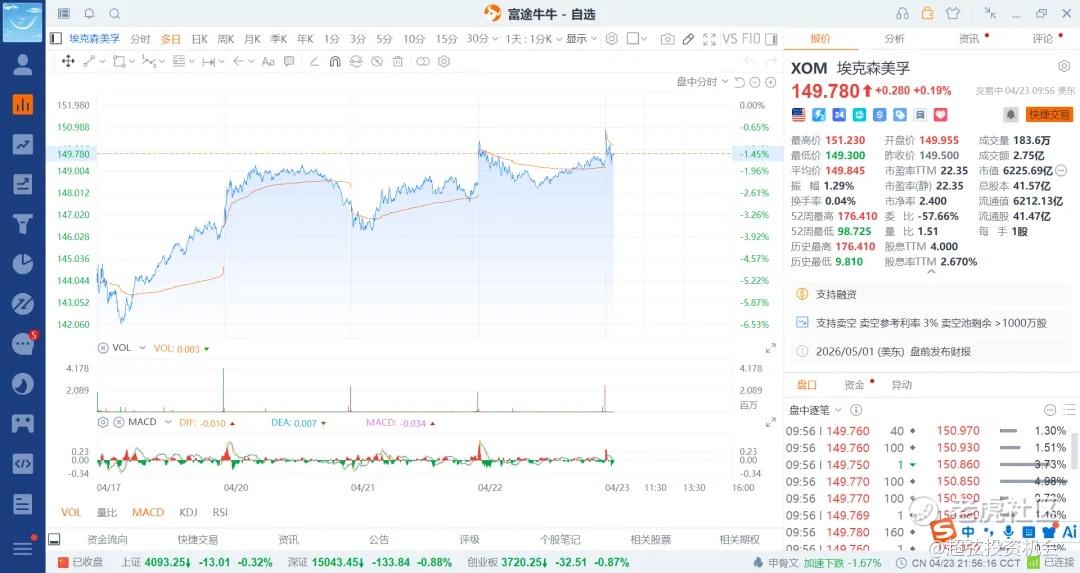Toggle the hide-drawings eye-slash icon
Viewport: 1080px width, 573px height.
coord(377,61)
